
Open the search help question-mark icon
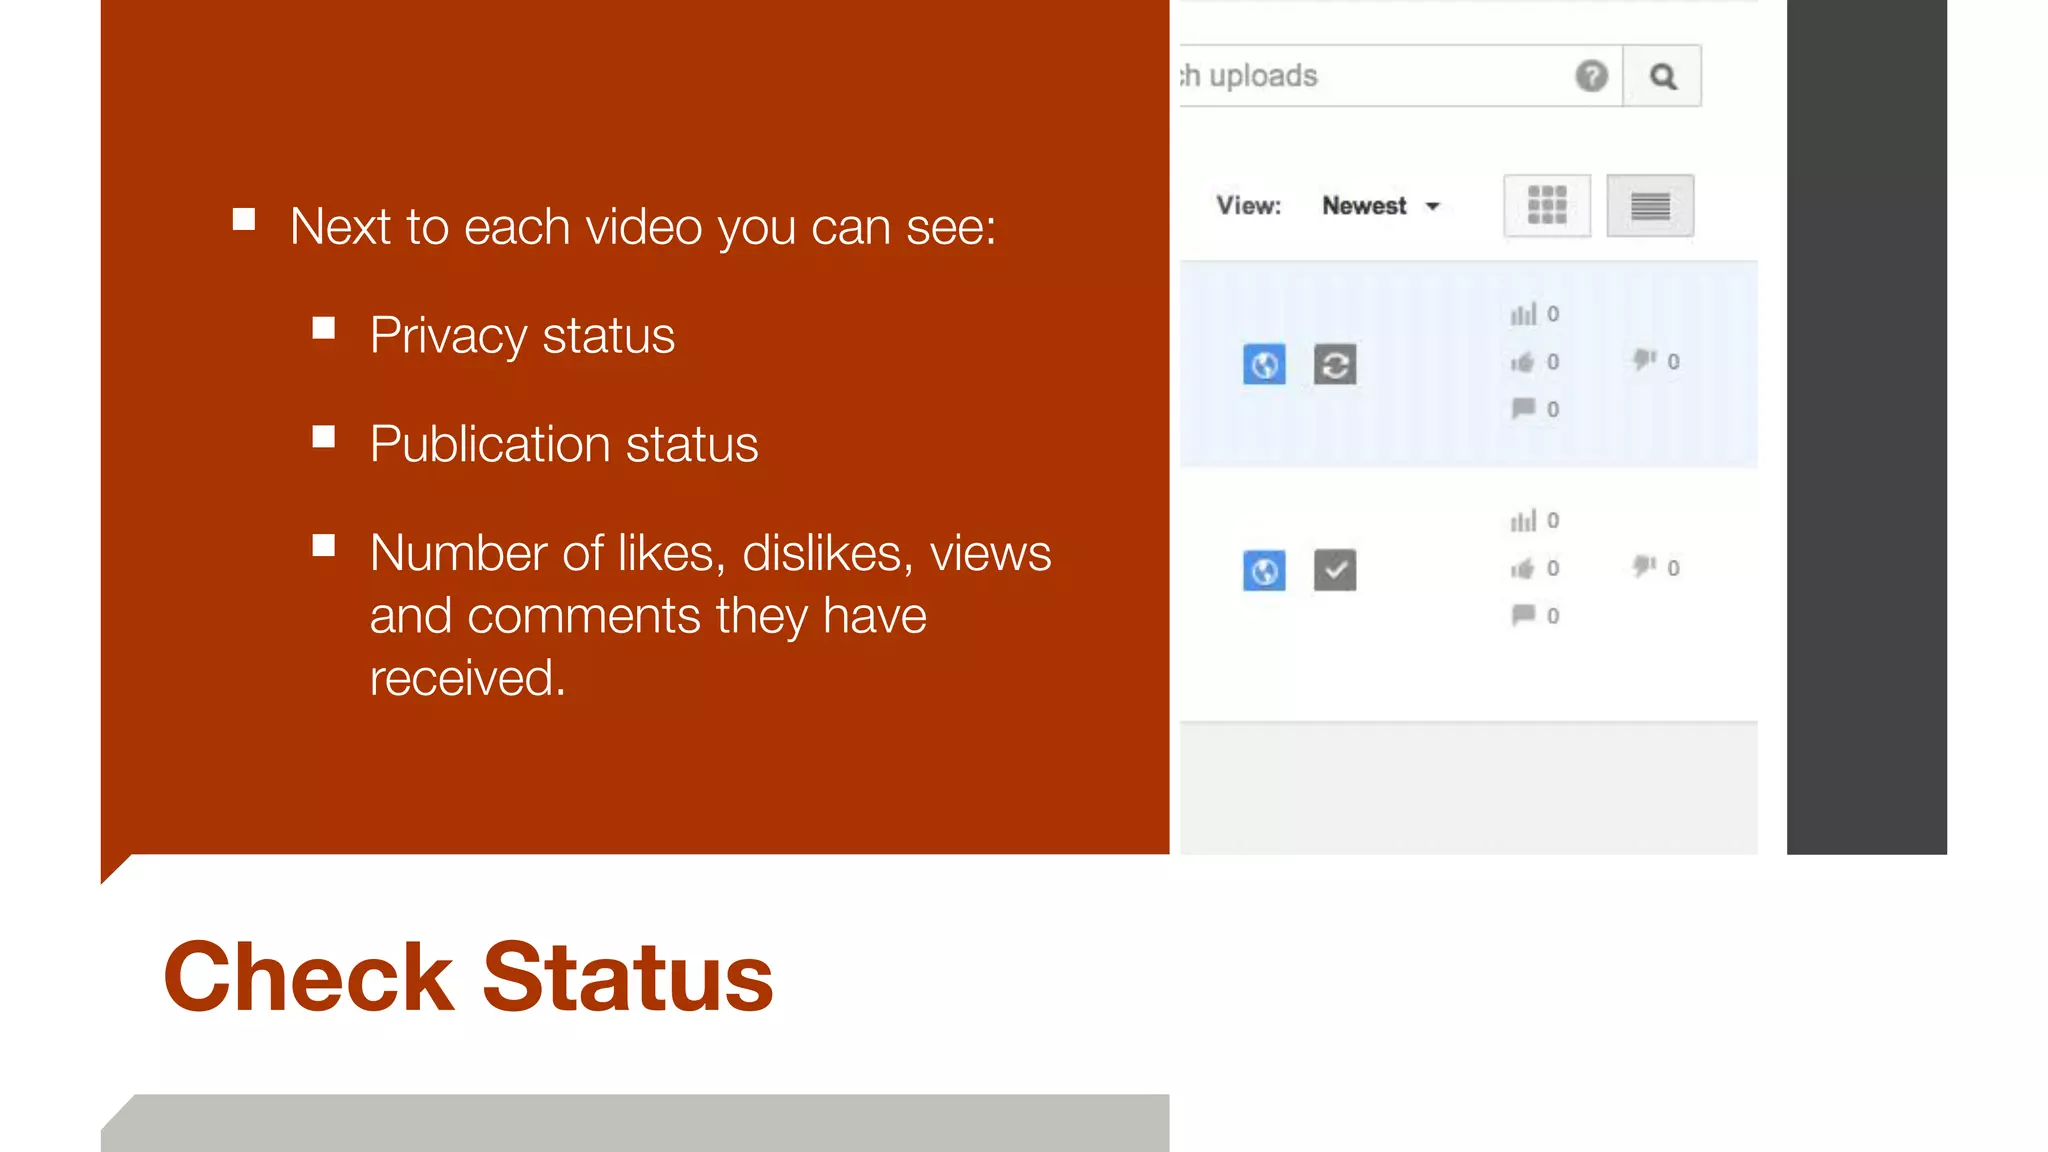pos(1591,76)
